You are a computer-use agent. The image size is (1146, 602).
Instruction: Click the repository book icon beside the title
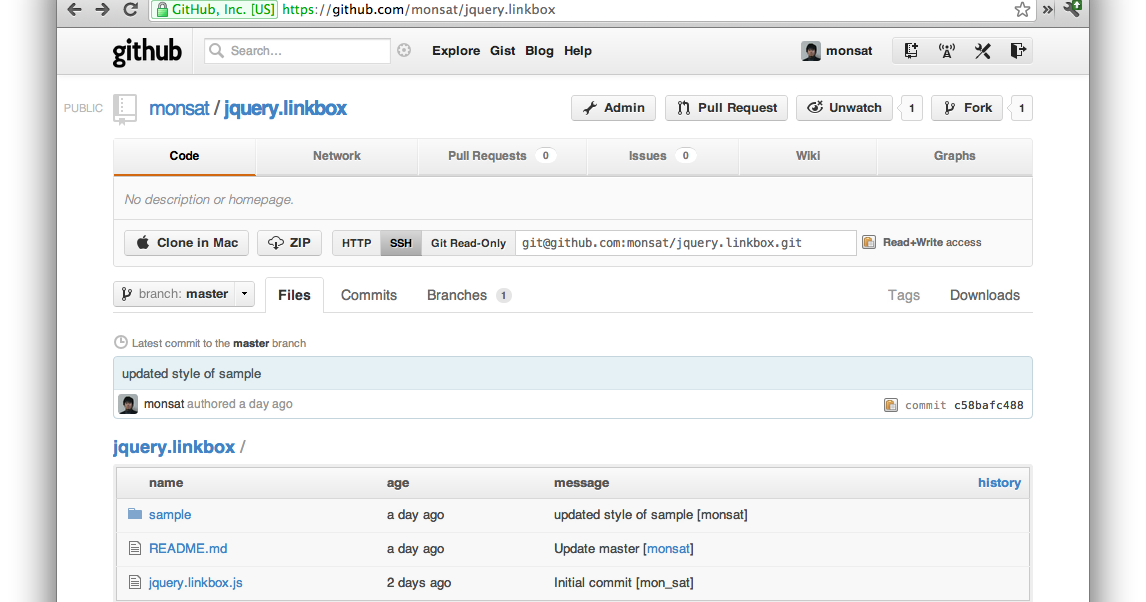(124, 108)
